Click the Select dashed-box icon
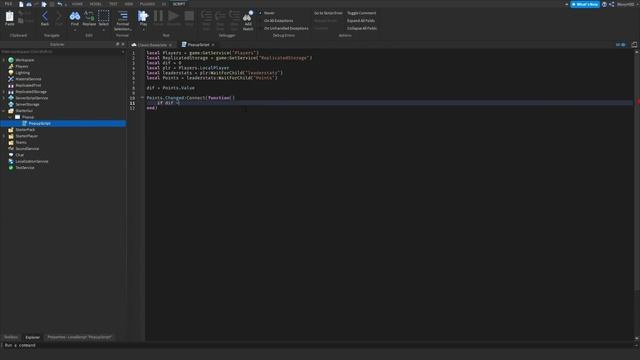Image resolution: width=640 pixels, height=360 pixels. coord(104,16)
